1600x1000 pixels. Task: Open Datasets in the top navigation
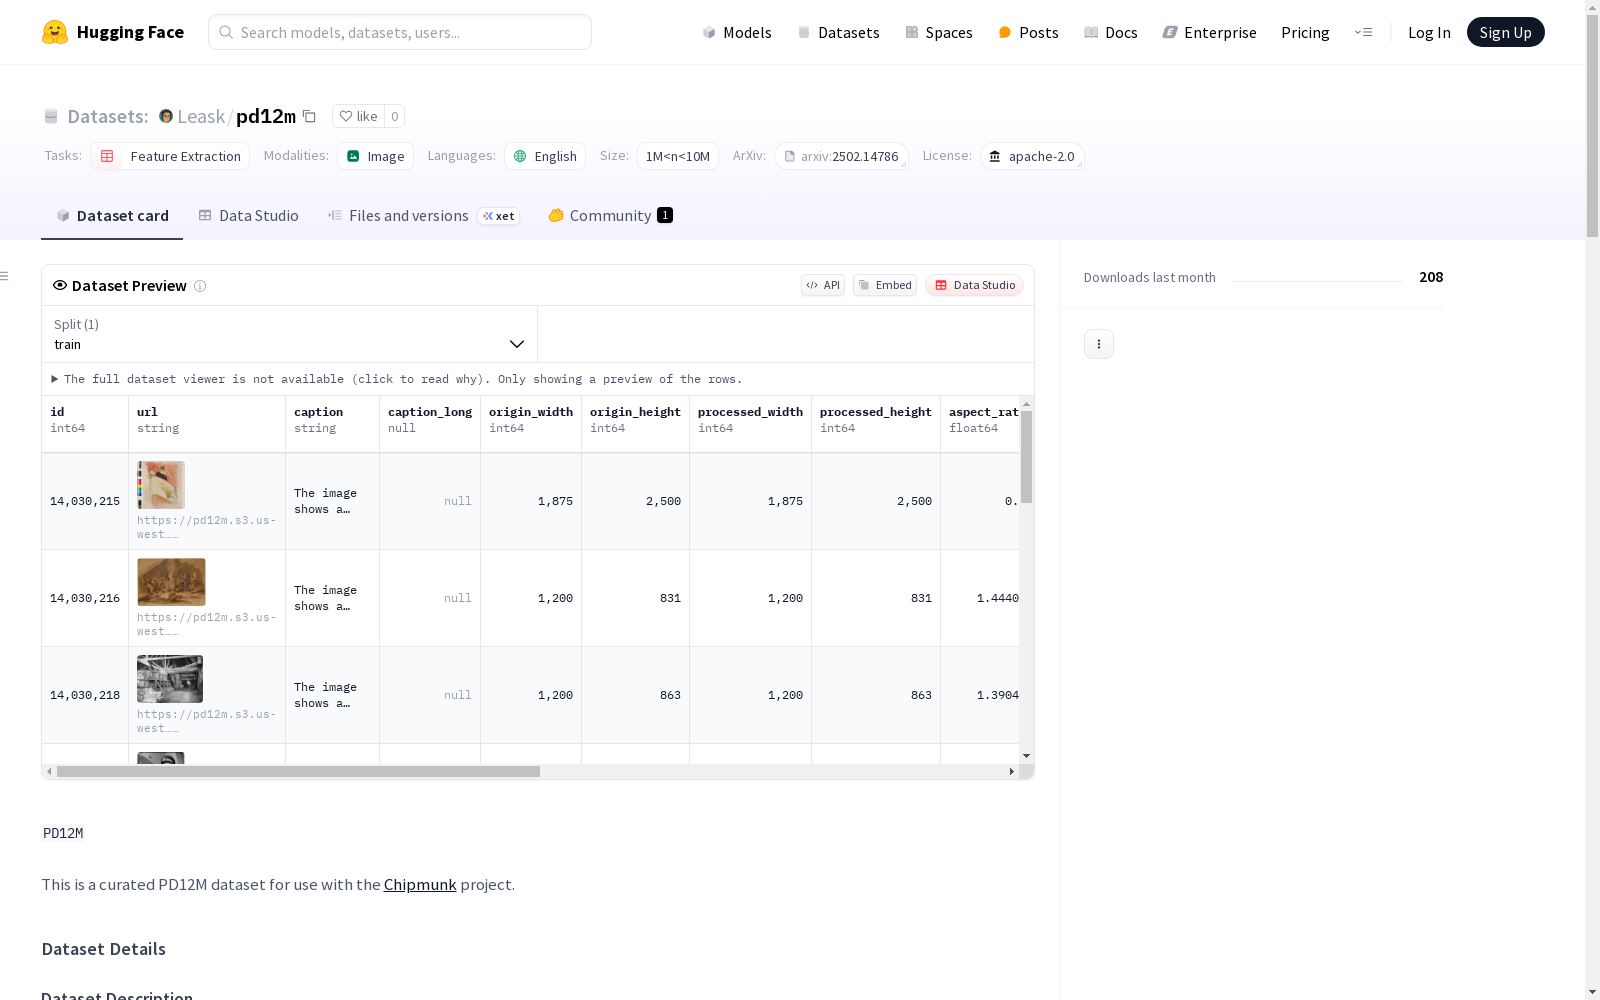[838, 32]
